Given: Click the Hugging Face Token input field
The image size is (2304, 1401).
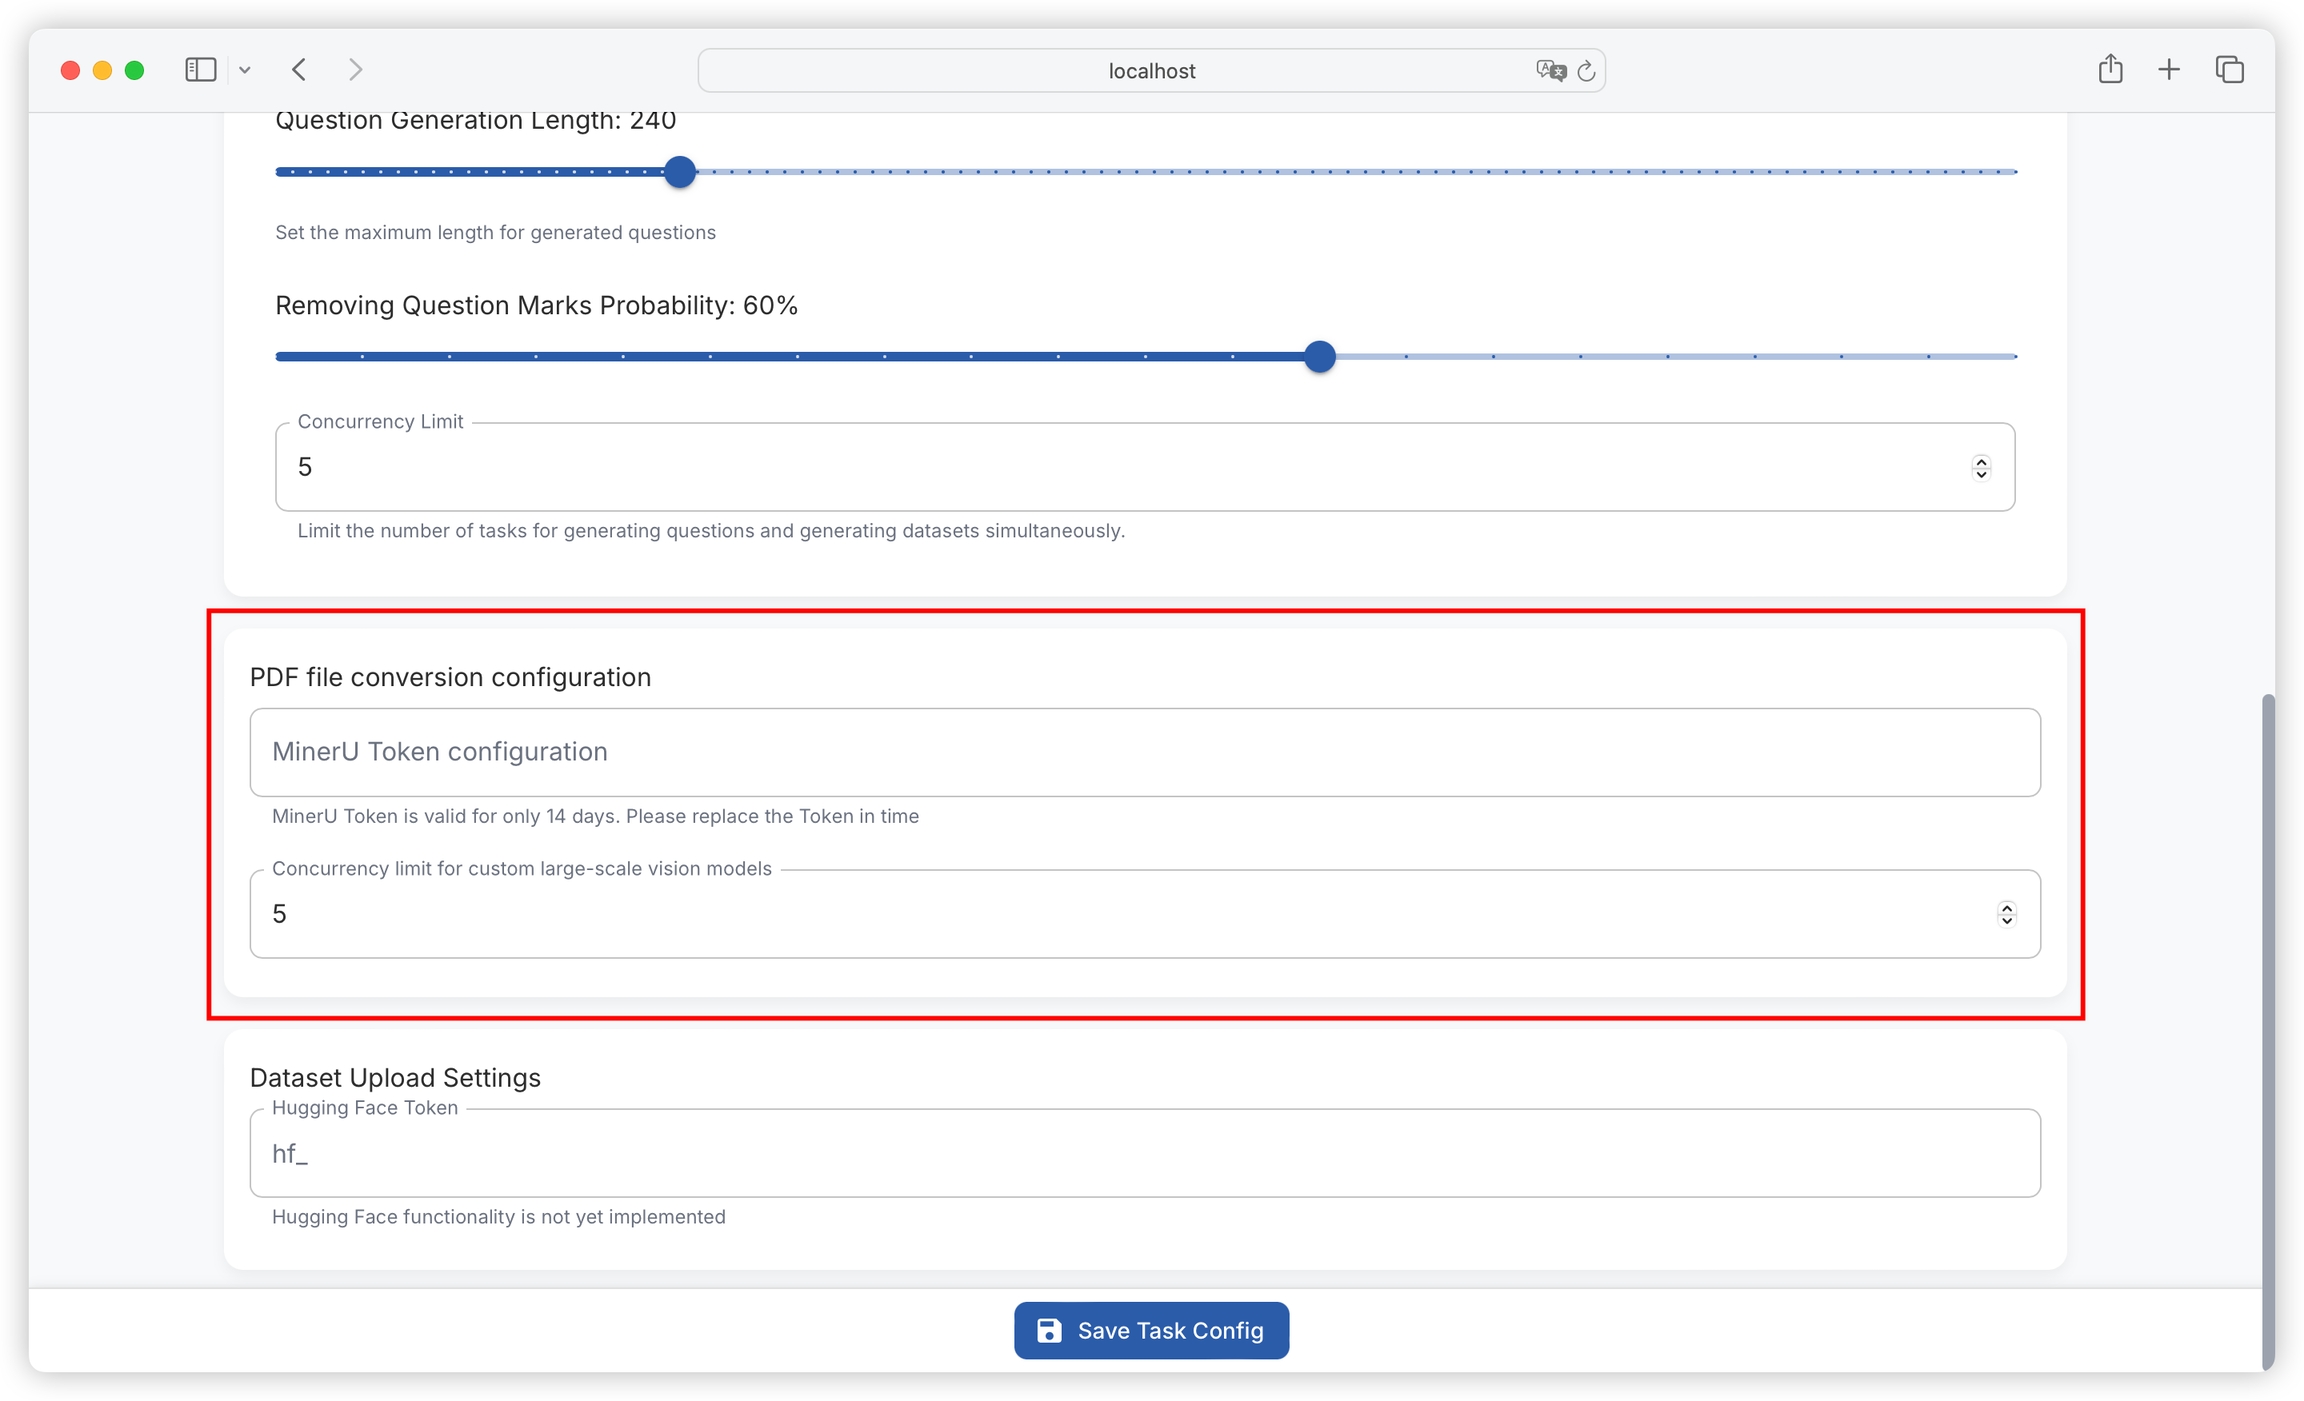Looking at the screenshot, I should click(1144, 1153).
